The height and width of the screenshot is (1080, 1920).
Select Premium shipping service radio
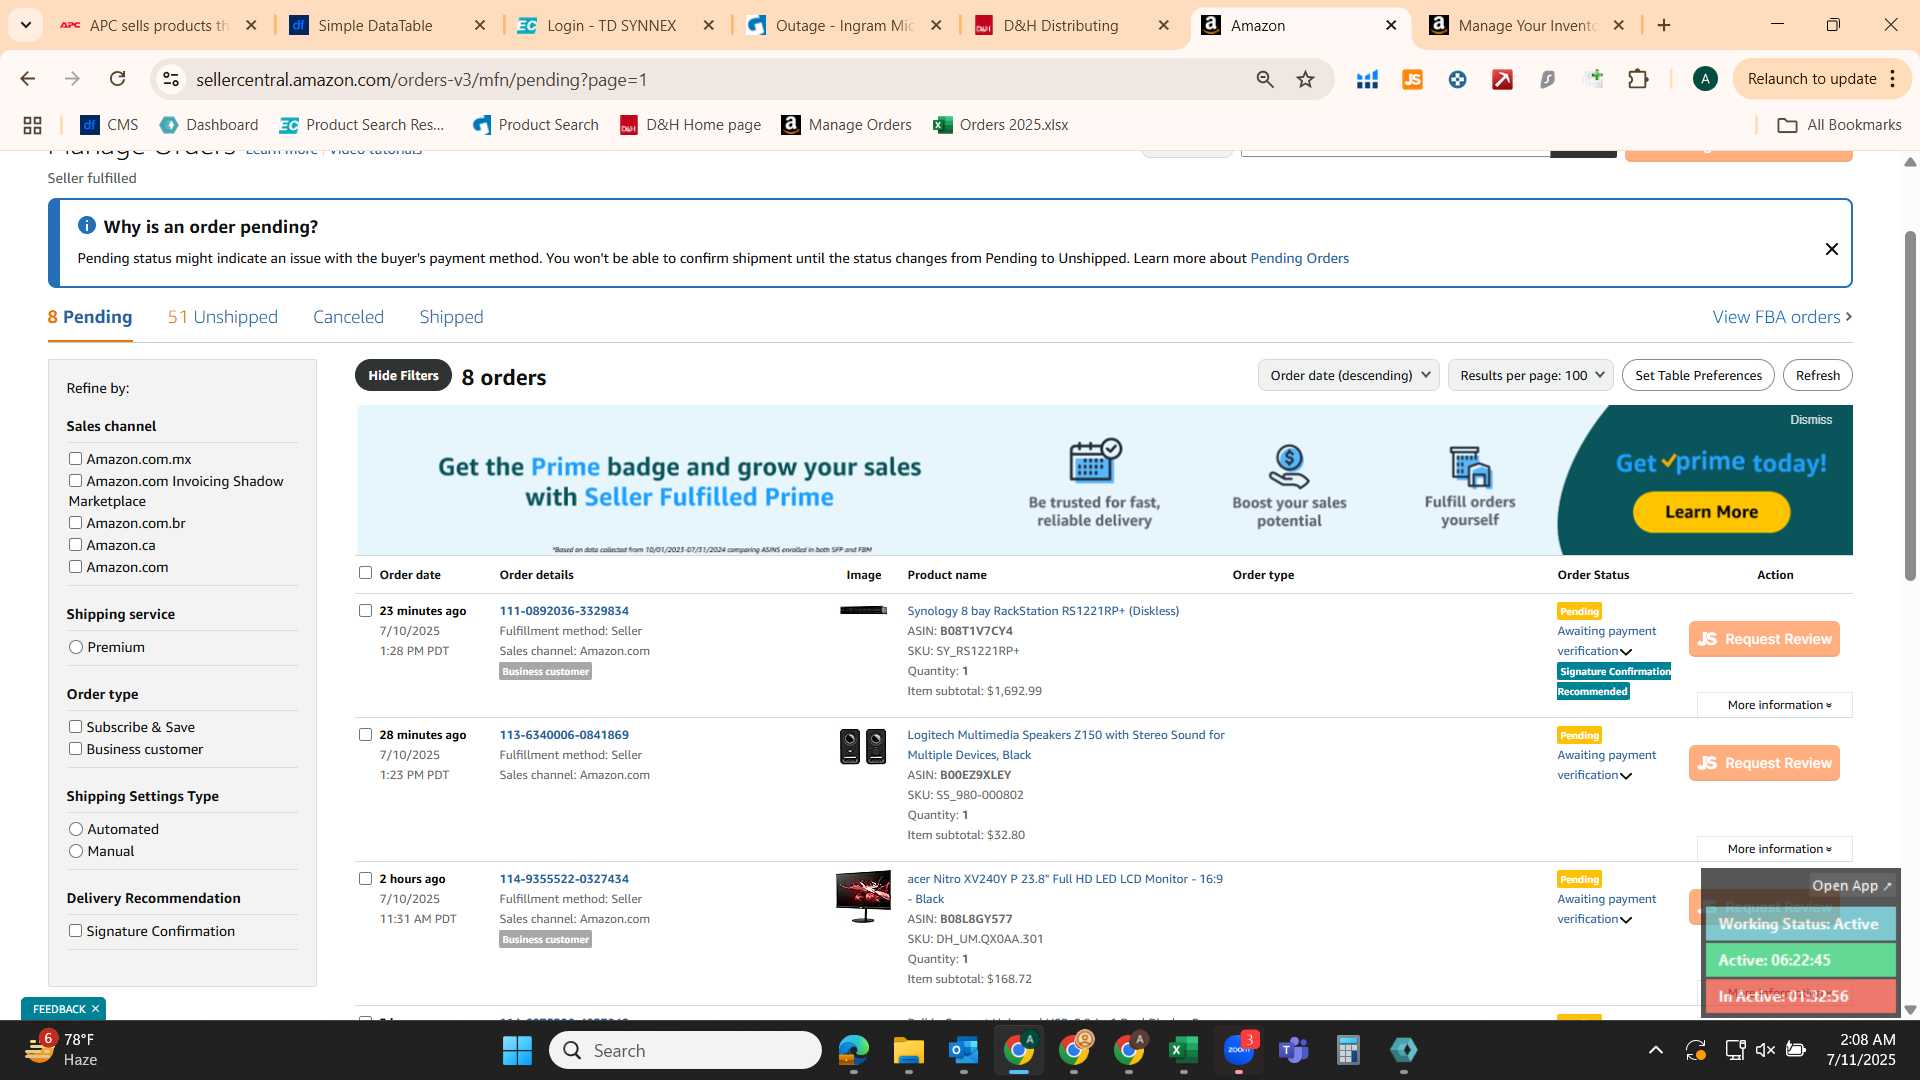[76, 647]
